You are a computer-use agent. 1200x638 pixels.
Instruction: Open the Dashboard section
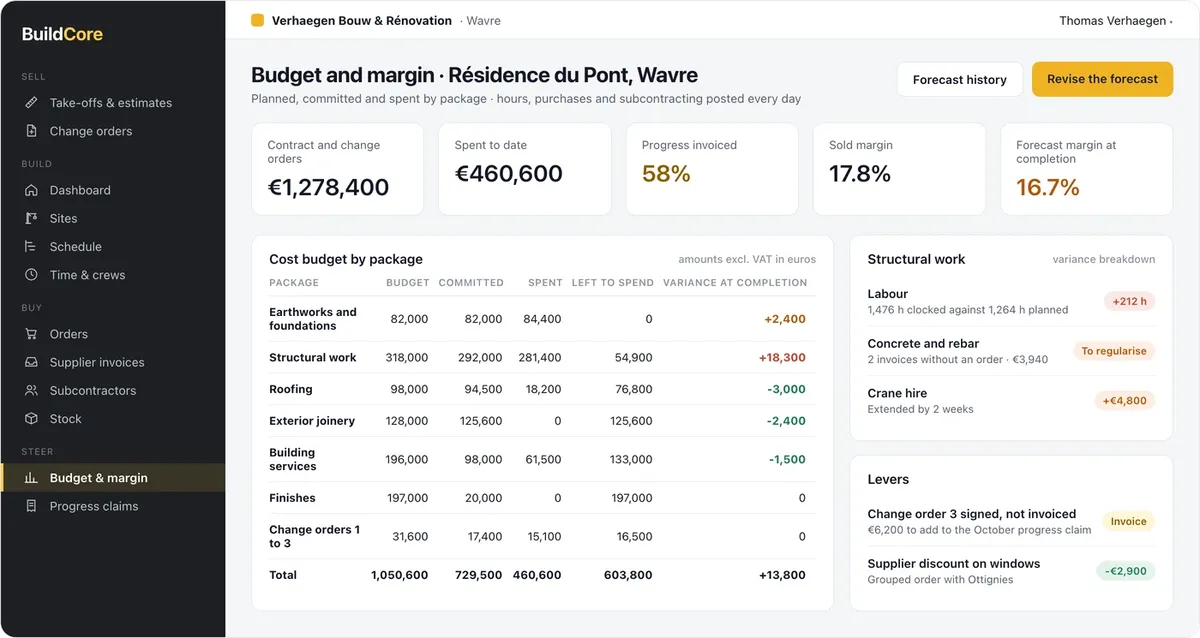coord(112,190)
